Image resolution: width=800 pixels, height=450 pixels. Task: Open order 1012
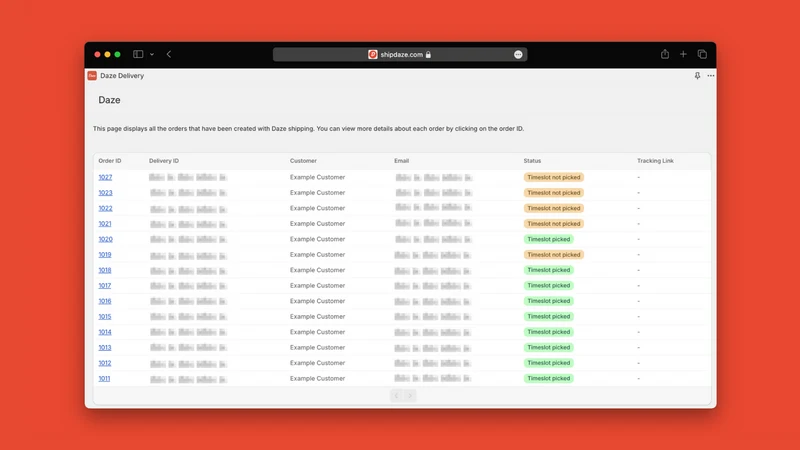pyautogui.click(x=105, y=363)
